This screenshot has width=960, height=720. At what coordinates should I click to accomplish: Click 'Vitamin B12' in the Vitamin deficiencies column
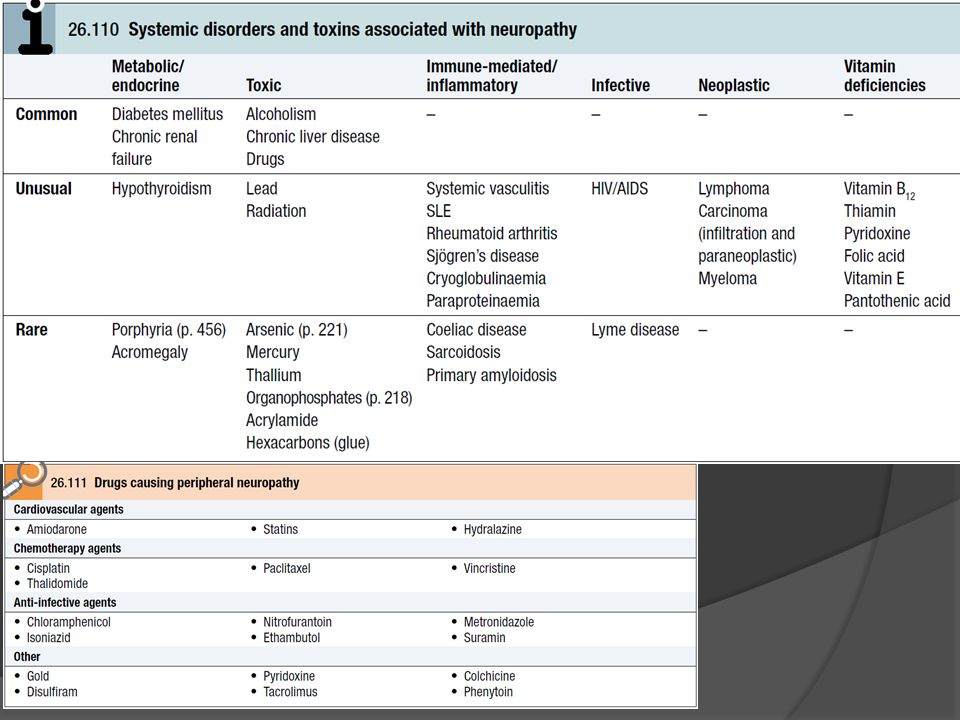(879, 190)
